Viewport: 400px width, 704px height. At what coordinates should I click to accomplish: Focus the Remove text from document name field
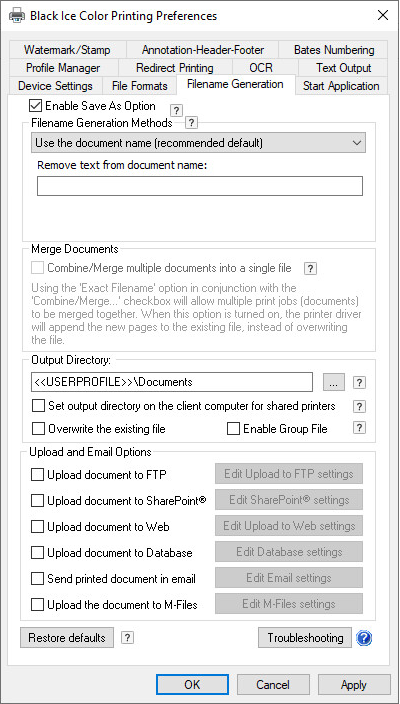(200, 186)
